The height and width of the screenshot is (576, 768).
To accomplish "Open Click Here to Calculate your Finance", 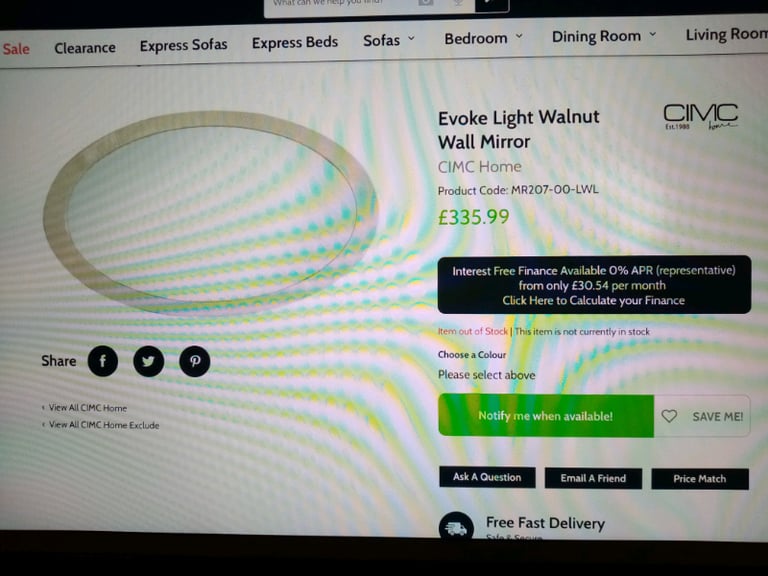I will pos(593,300).
